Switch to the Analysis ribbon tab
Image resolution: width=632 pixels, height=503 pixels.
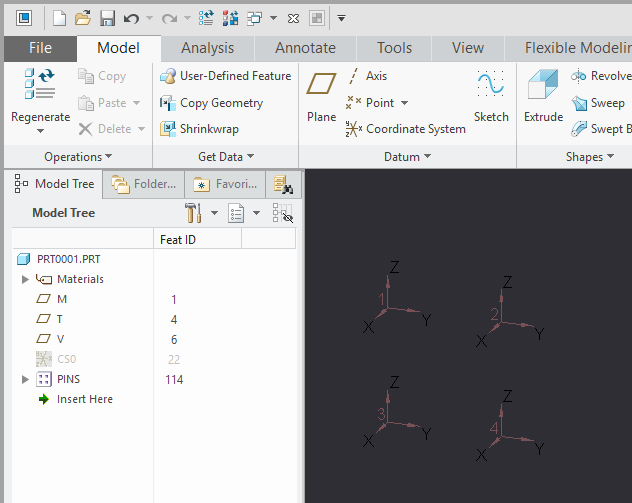tap(207, 48)
